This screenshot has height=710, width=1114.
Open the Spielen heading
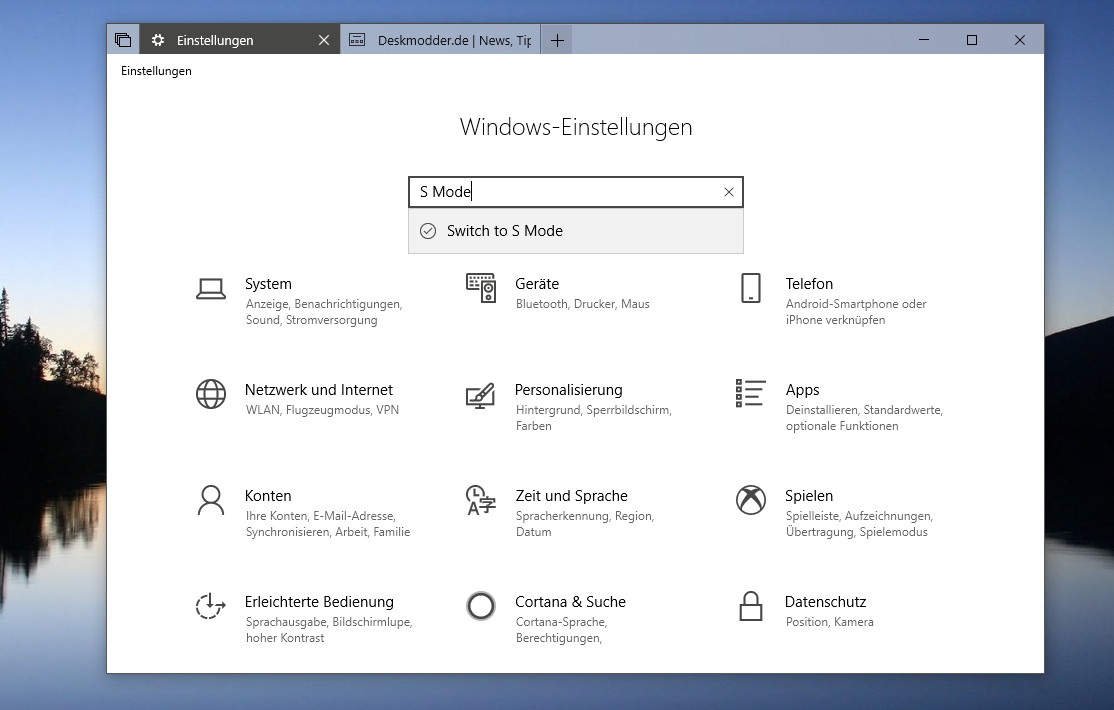(809, 495)
